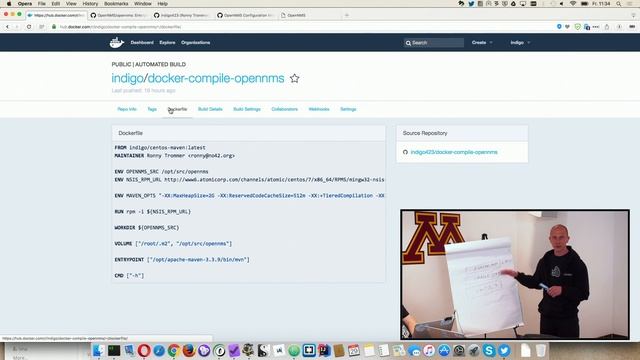Open the Bookmarks menu

pyautogui.click(x=116, y=4)
